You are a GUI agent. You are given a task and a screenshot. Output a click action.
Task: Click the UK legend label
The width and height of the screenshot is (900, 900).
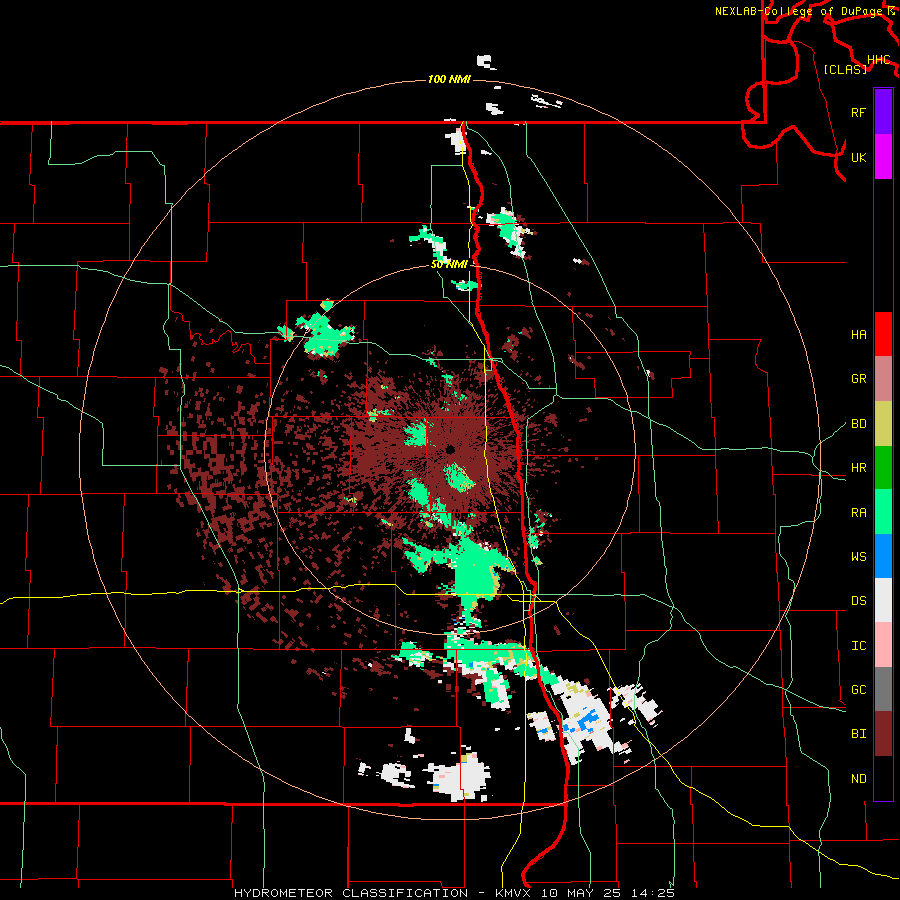(858, 157)
